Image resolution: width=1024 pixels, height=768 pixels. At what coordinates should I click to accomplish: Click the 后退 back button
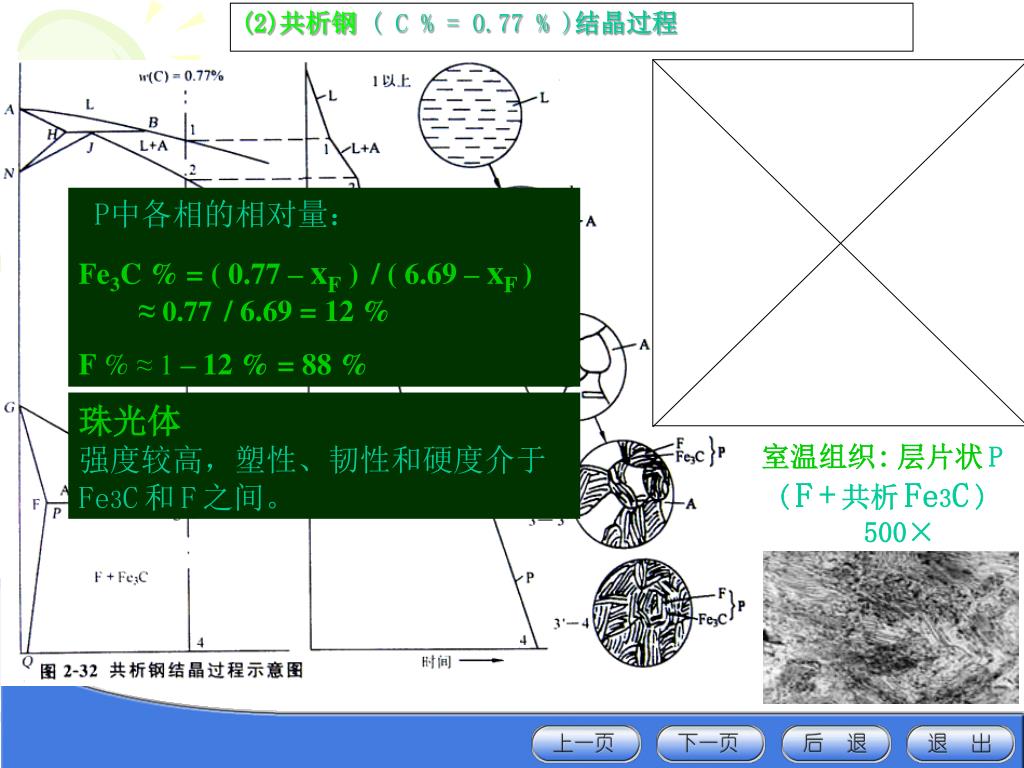[x=835, y=743]
